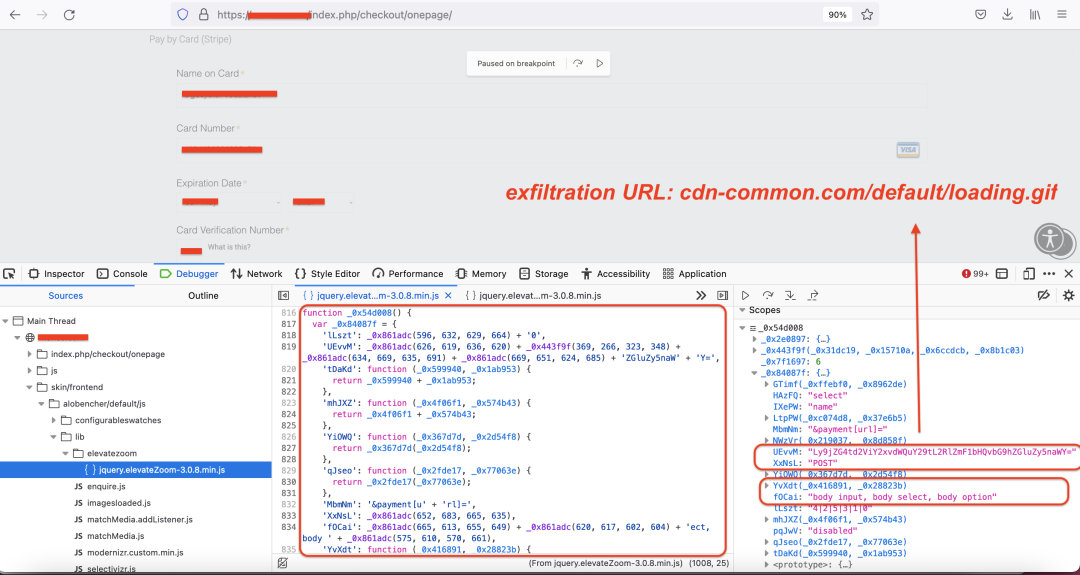Collapse the Scopes section
1080x575 pixels.
741,311
